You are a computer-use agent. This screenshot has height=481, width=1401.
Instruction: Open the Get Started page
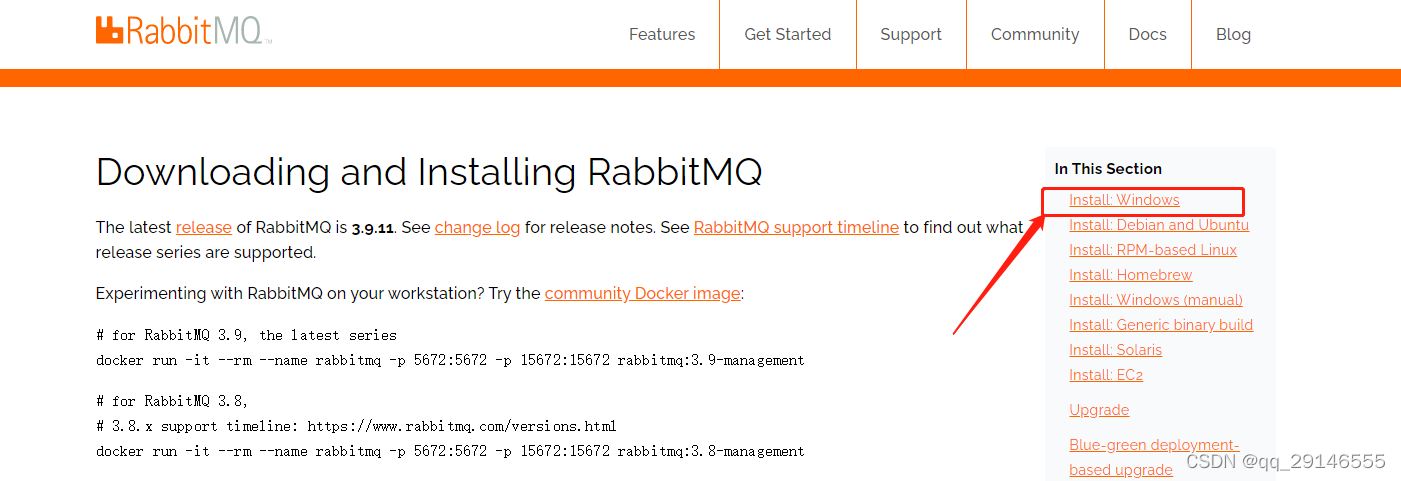787,34
